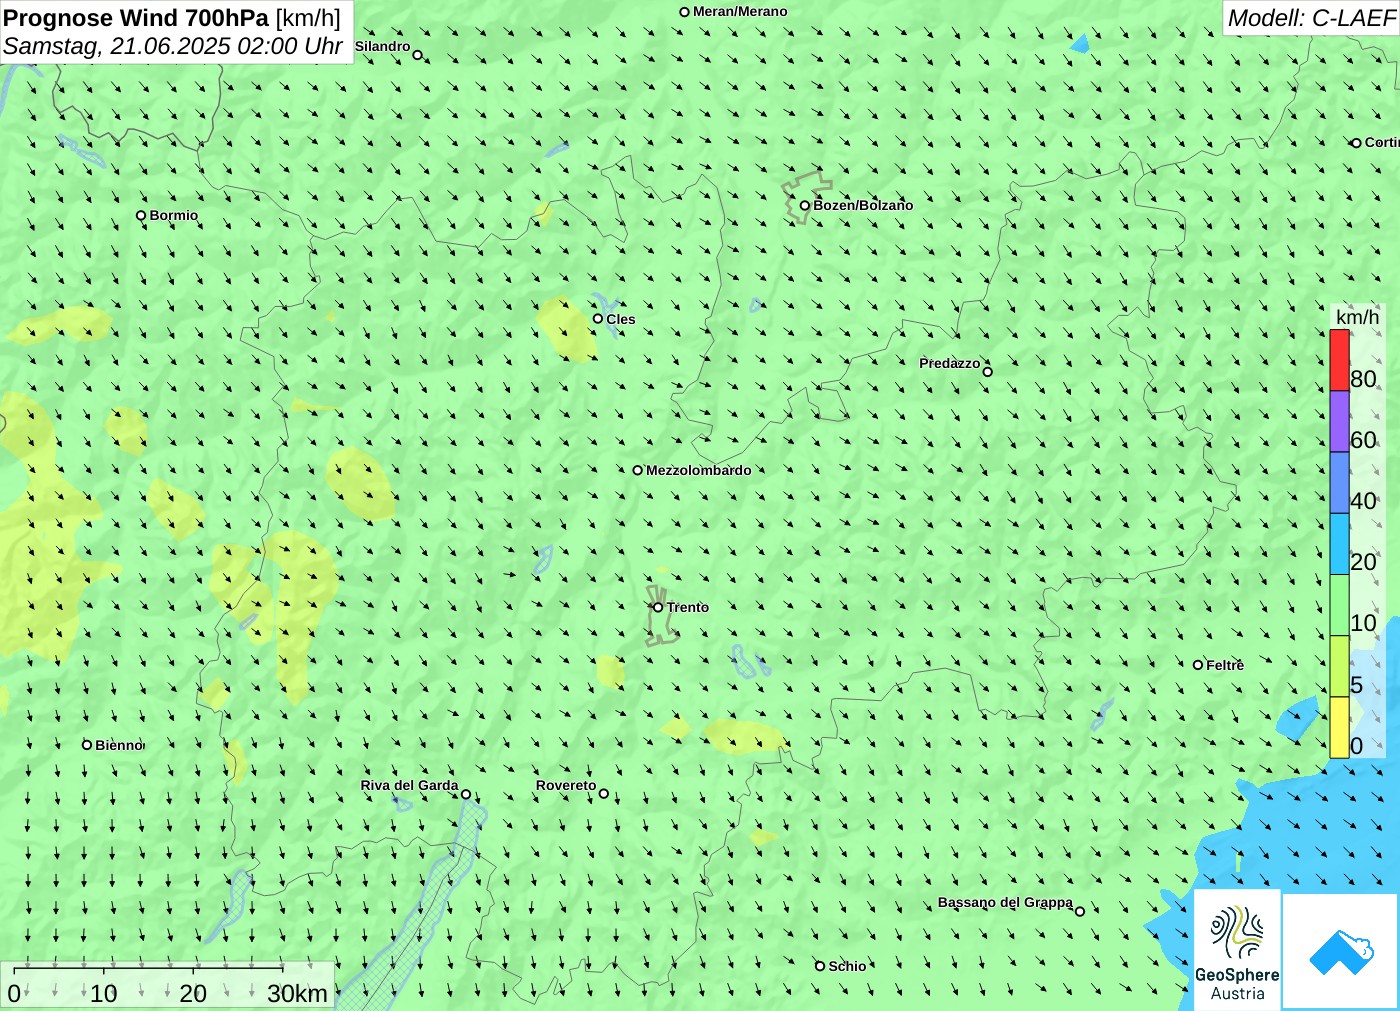The image size is (1400, 1011).
Task: Click the Cortina city marker
Action: coord(1356,143)
